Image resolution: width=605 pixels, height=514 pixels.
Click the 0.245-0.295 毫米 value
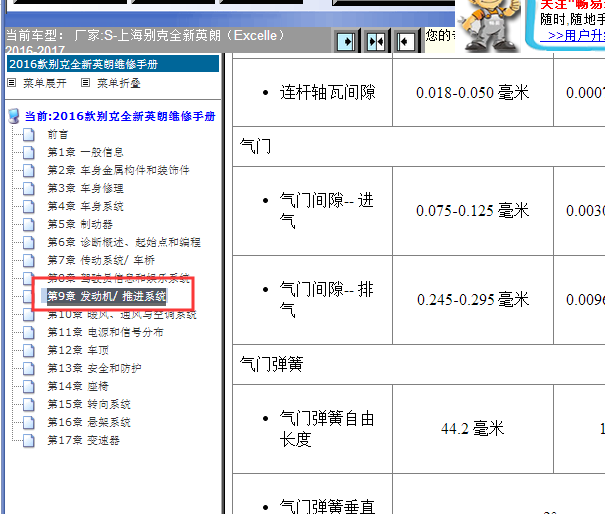pyautogui.click(x=473, y=300)
